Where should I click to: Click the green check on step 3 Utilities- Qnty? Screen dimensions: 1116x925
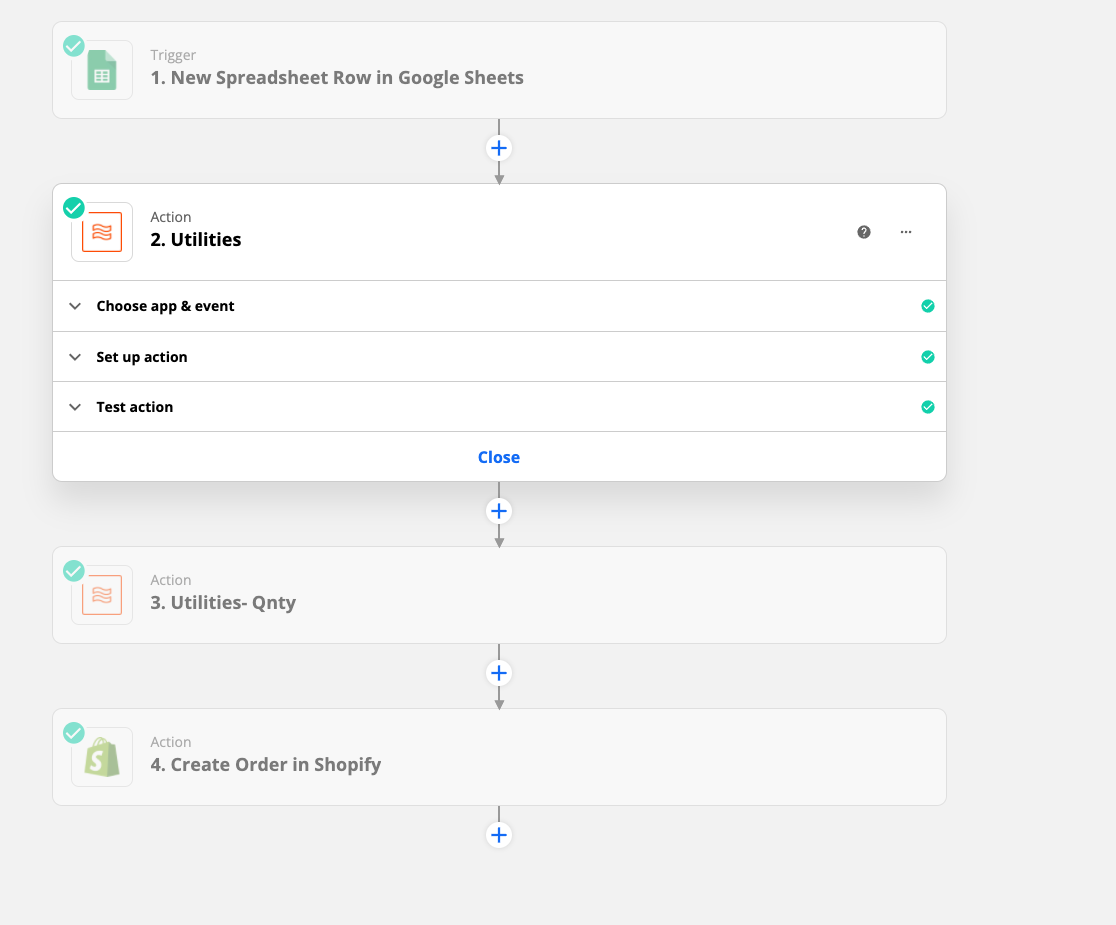click(73, 571)
